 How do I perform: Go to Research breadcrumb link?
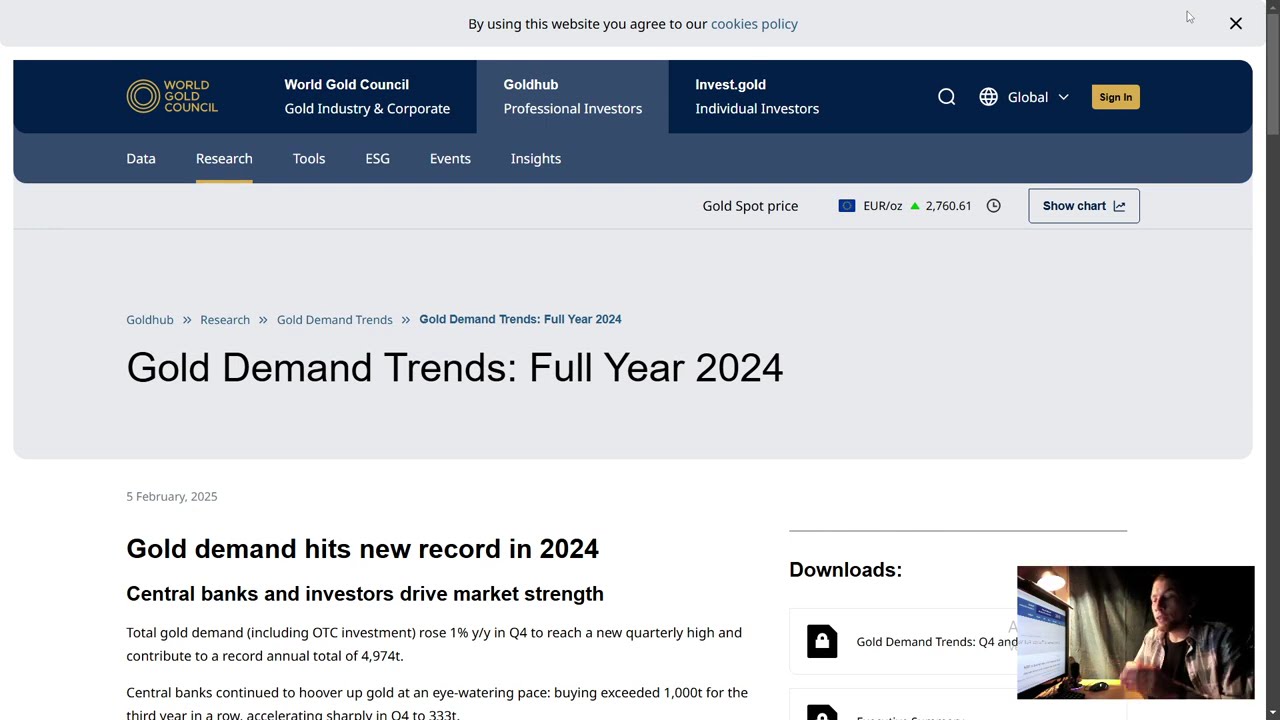coord(225,319)
